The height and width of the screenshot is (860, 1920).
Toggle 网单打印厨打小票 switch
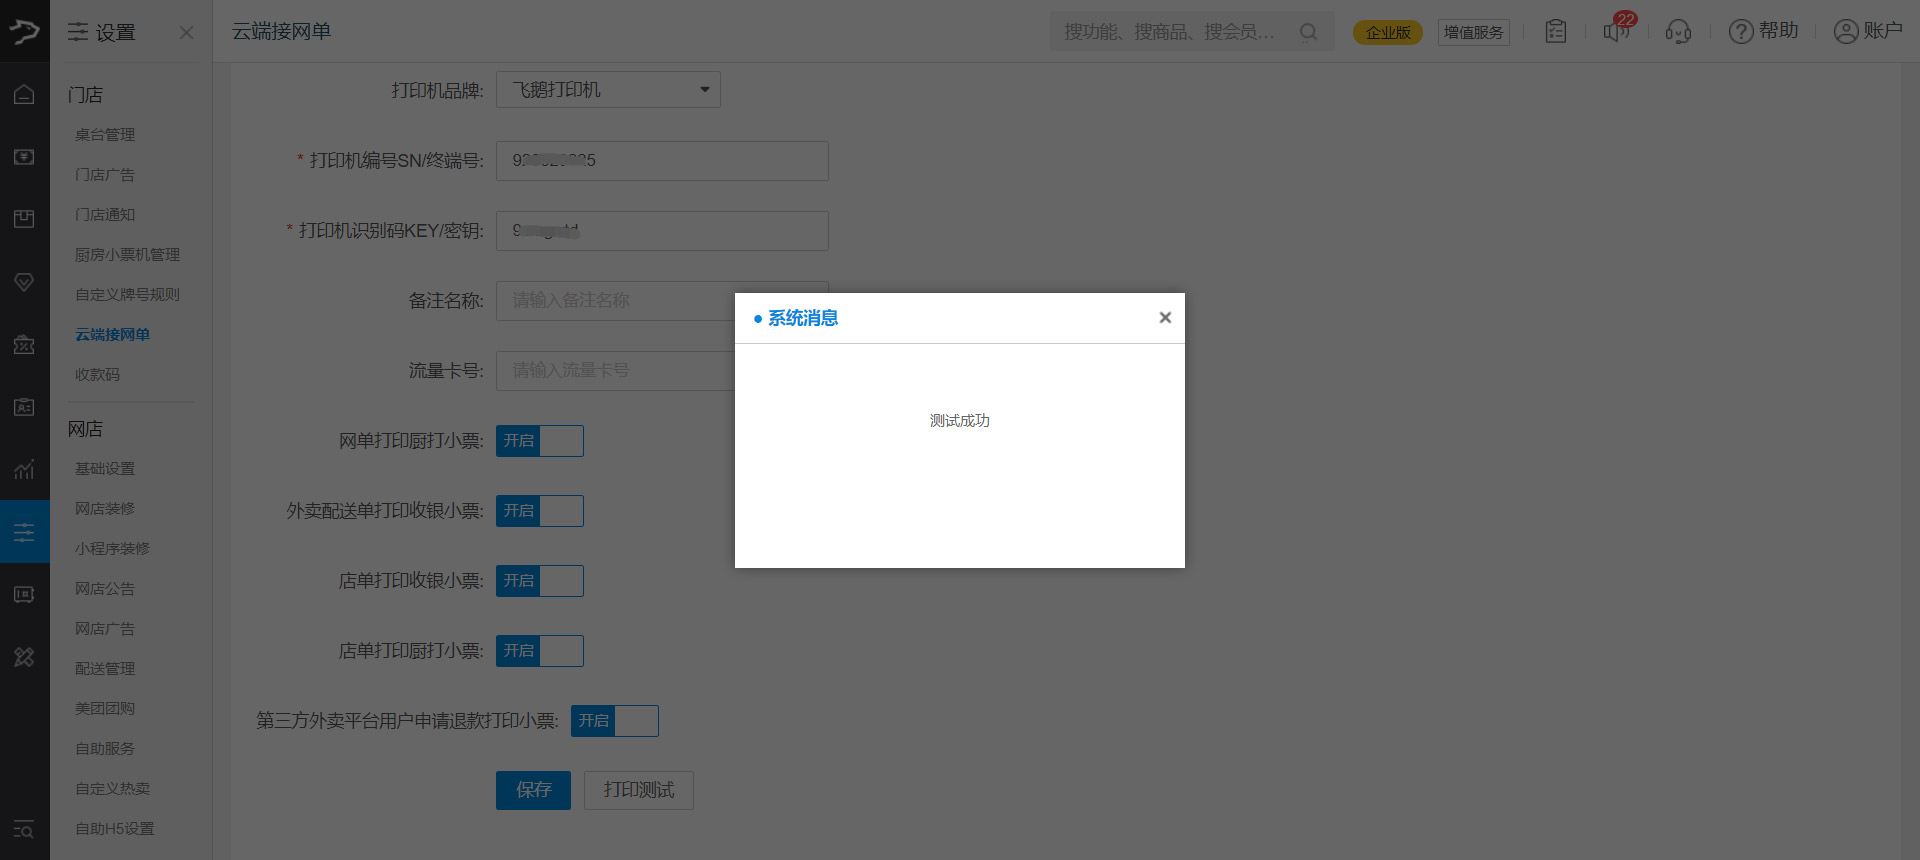[540, 441]
